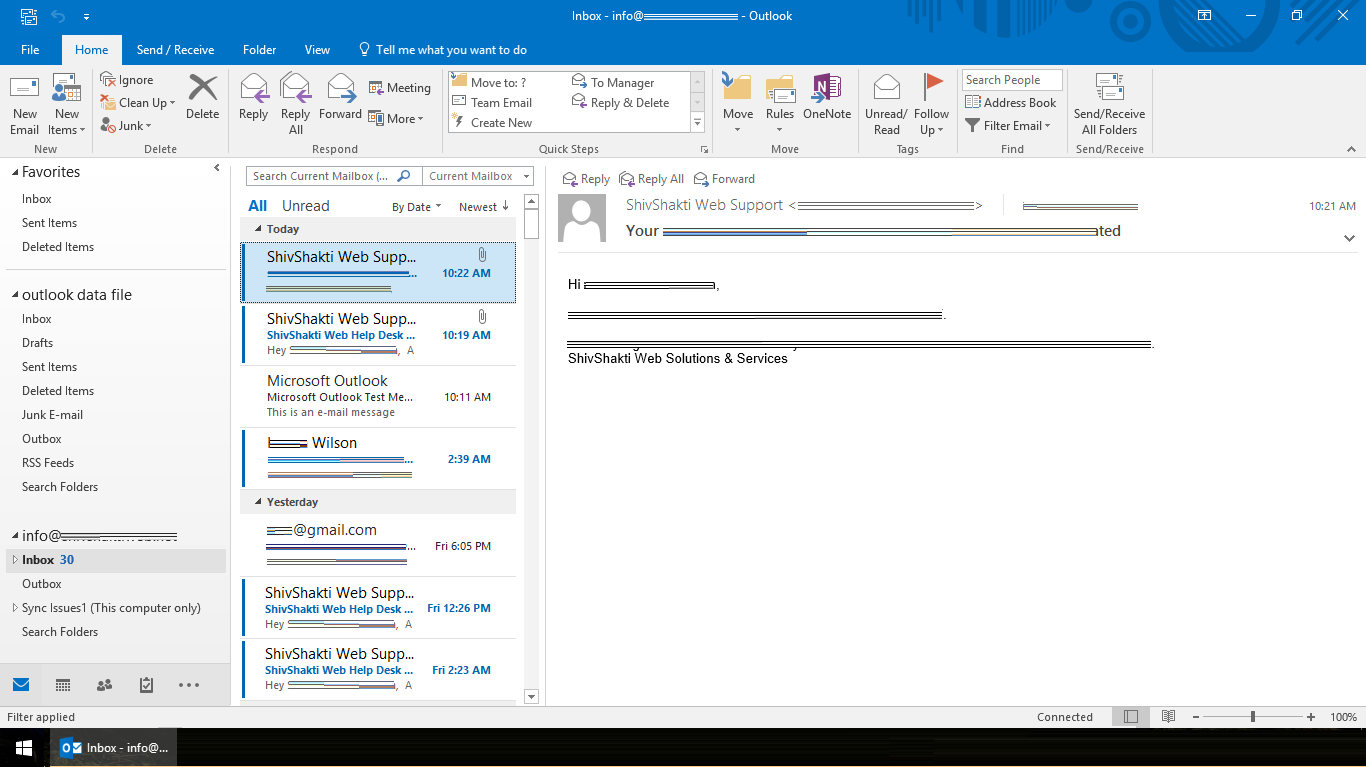Switch to Tasks view icon
Image resolution: width=1366 pixels, height=767 pixels.
(147, 685)
